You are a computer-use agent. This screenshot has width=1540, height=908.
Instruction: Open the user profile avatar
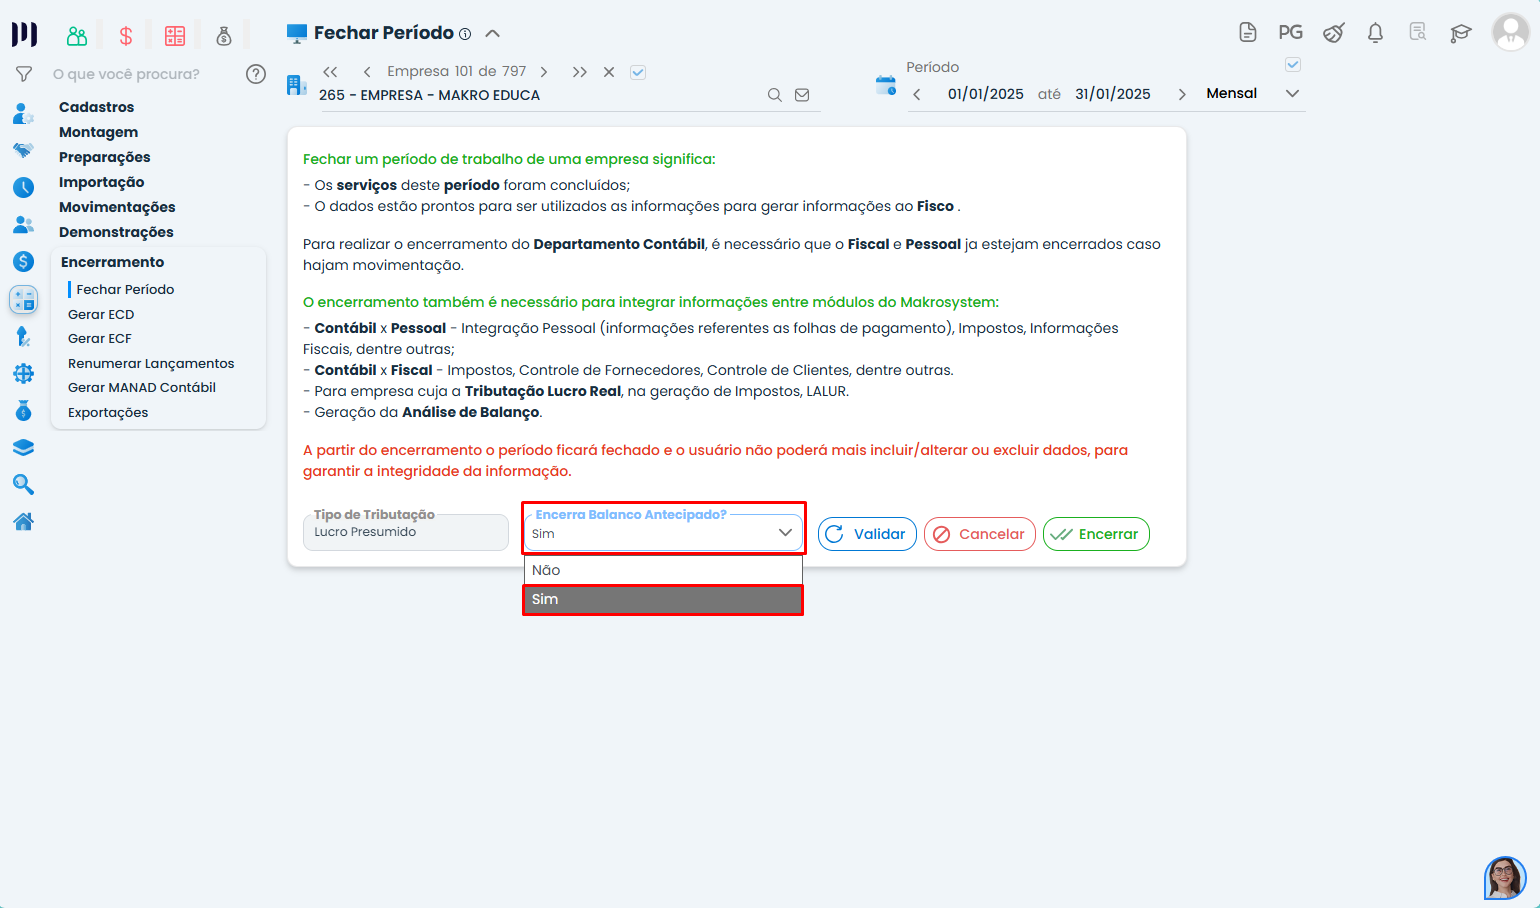coord(1510,32)
